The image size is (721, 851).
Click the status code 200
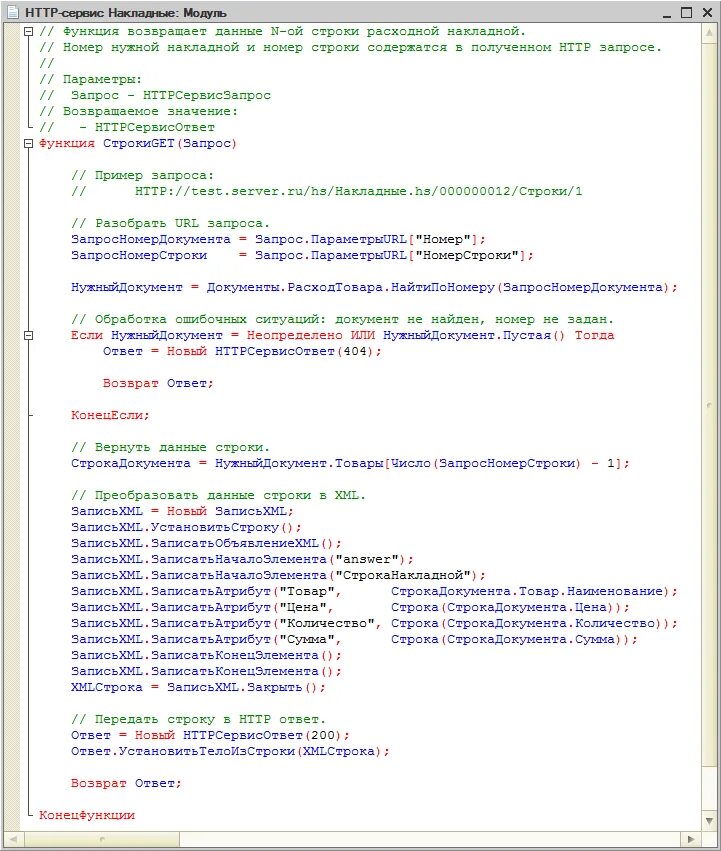coord(322,735)
